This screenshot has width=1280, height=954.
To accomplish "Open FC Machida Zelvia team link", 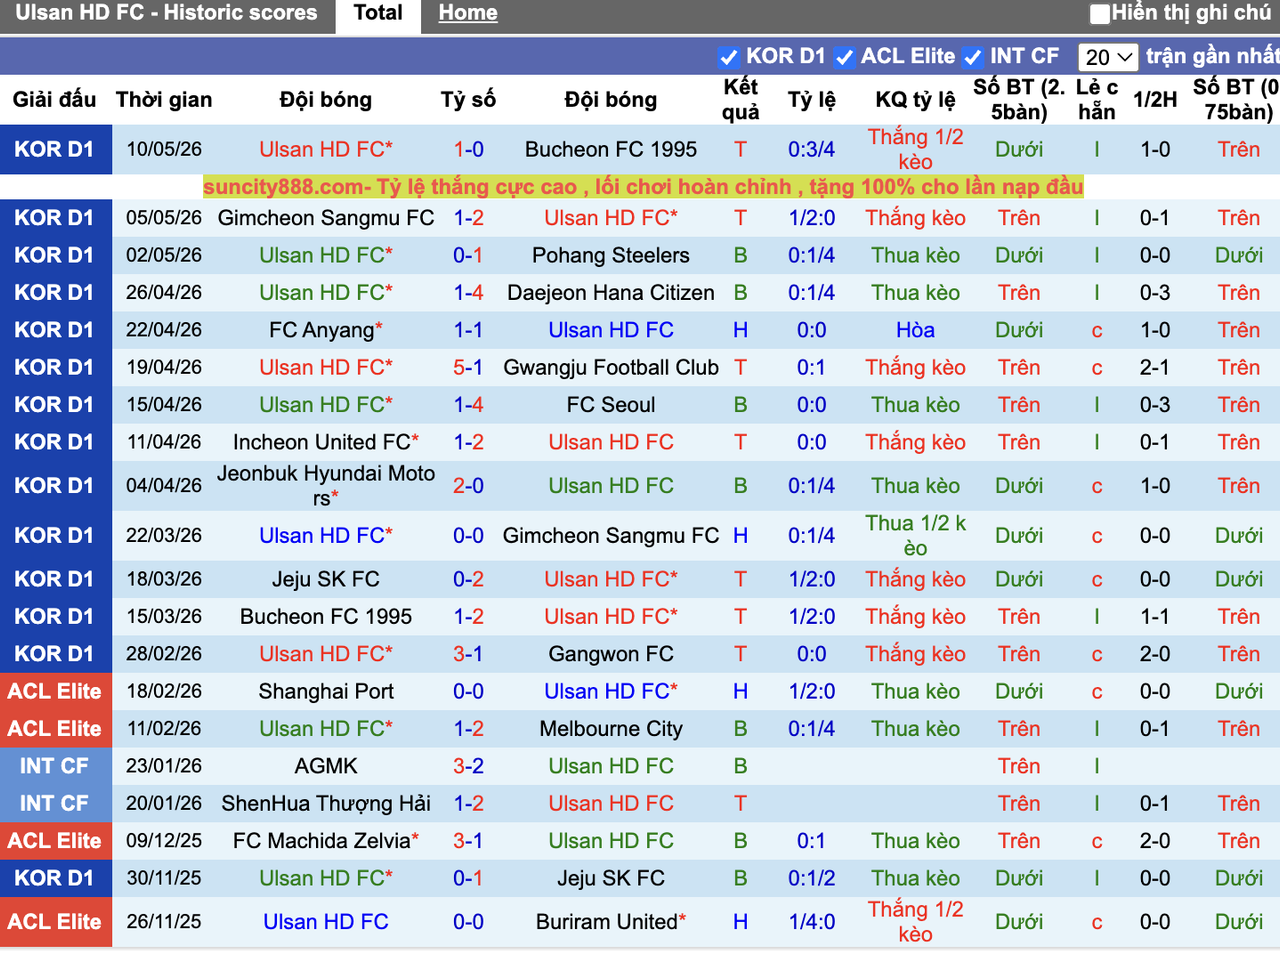I will [x=322, y=841].
